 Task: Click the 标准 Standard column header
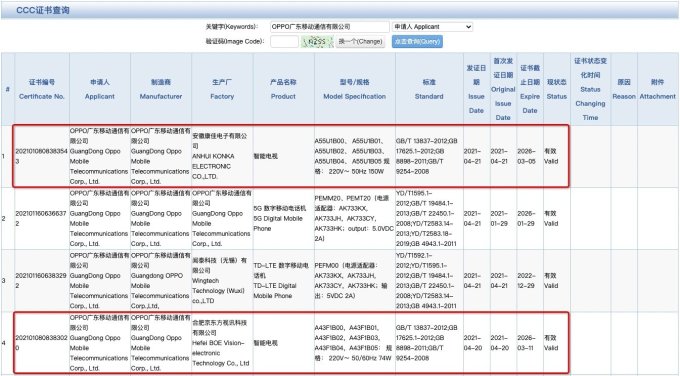429,89
